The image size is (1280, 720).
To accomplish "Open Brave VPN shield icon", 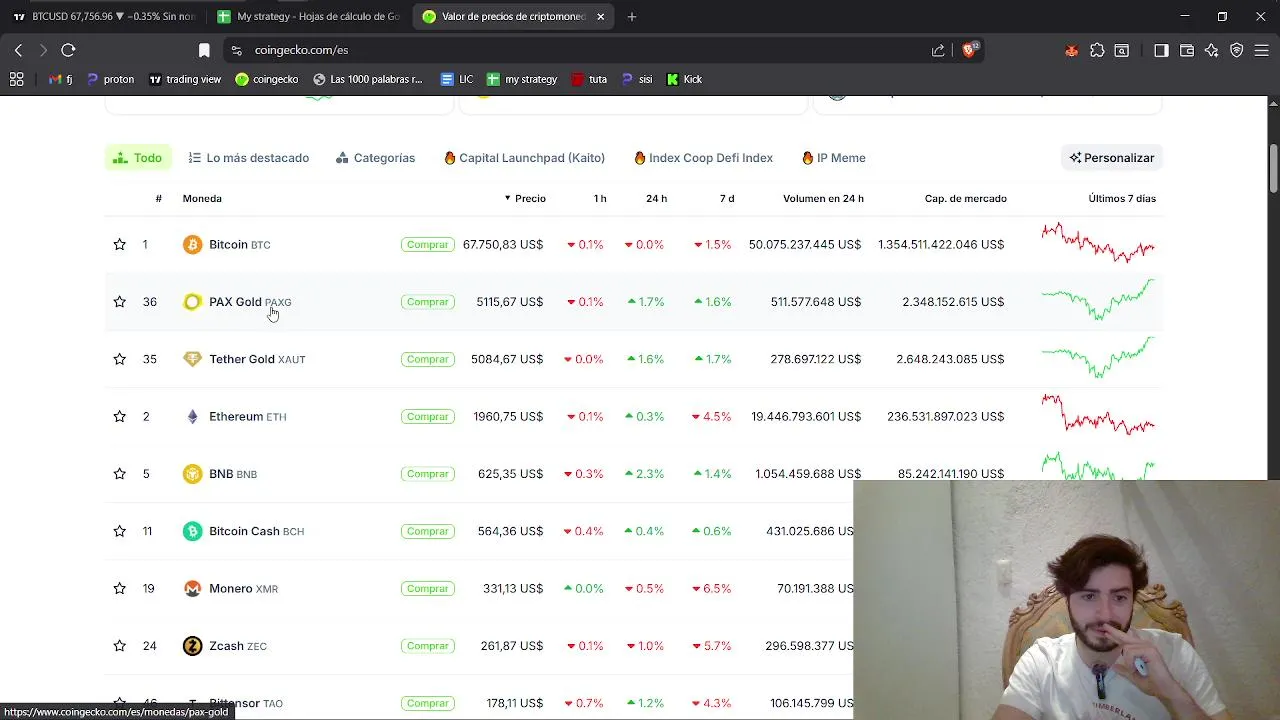I will 1237,50.
